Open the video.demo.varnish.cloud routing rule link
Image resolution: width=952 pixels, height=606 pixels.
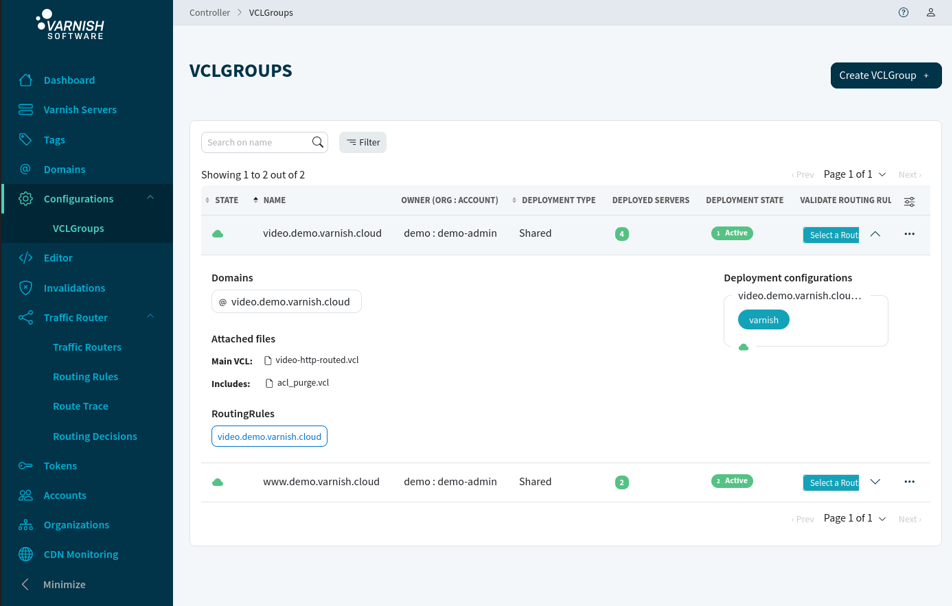[x=270, y=437]
